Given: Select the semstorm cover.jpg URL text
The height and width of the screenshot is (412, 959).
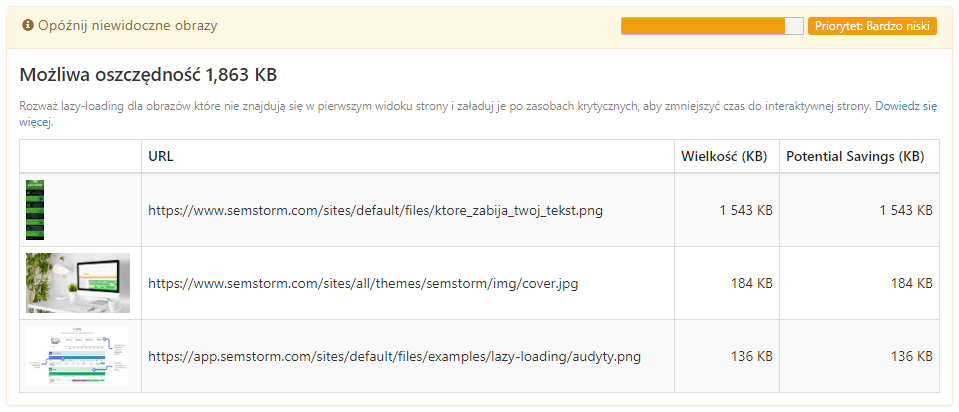Looking at the screenshot, I should [363, 284].
